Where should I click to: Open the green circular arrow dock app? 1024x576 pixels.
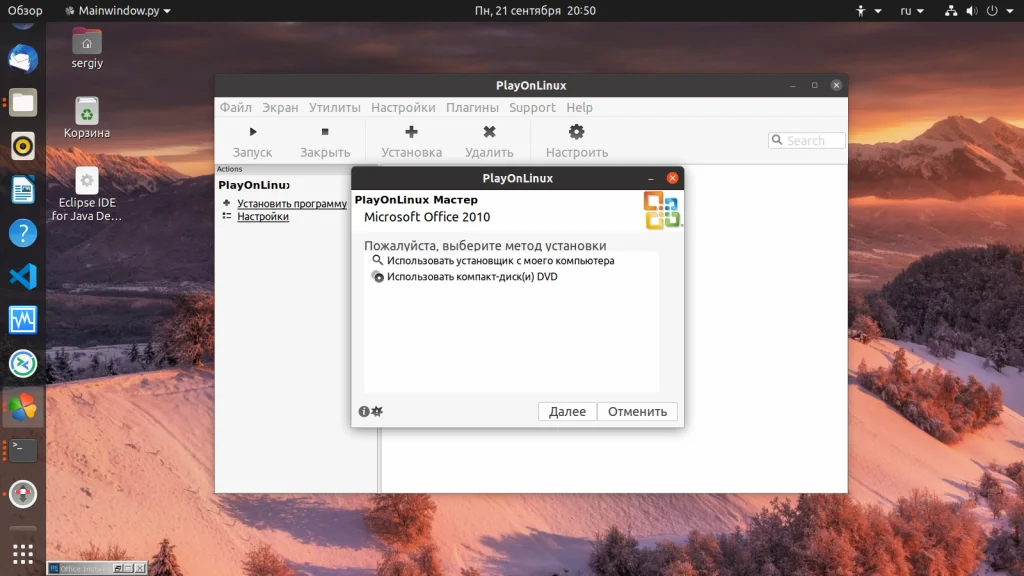23,364
